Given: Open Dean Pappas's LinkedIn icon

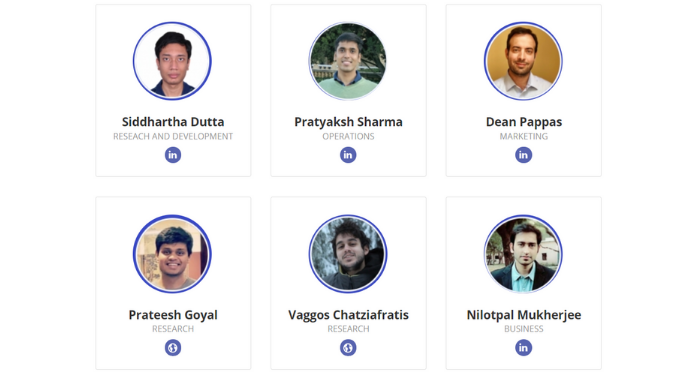Looking at the screenshot, I should click(x=524, y=155).
